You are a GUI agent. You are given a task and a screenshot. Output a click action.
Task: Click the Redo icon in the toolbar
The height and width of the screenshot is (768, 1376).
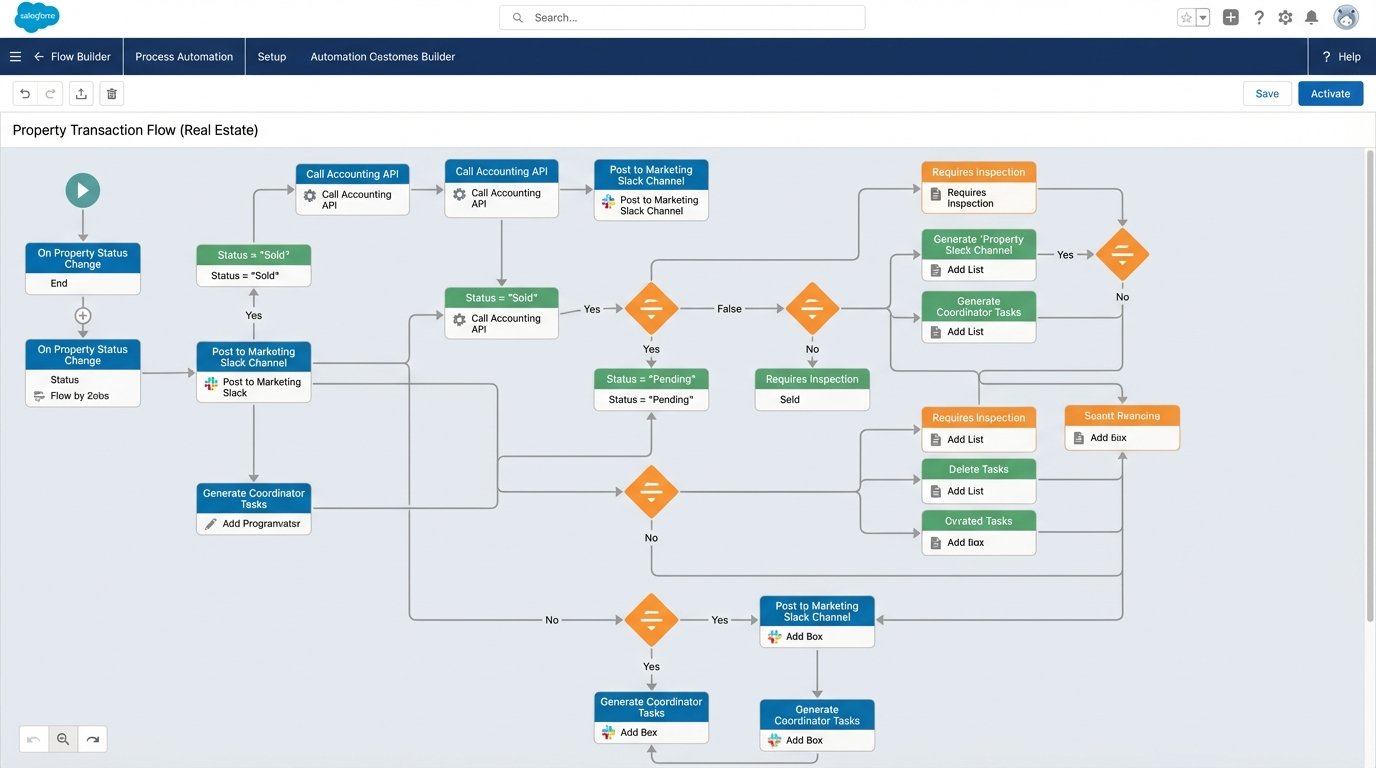48,92
